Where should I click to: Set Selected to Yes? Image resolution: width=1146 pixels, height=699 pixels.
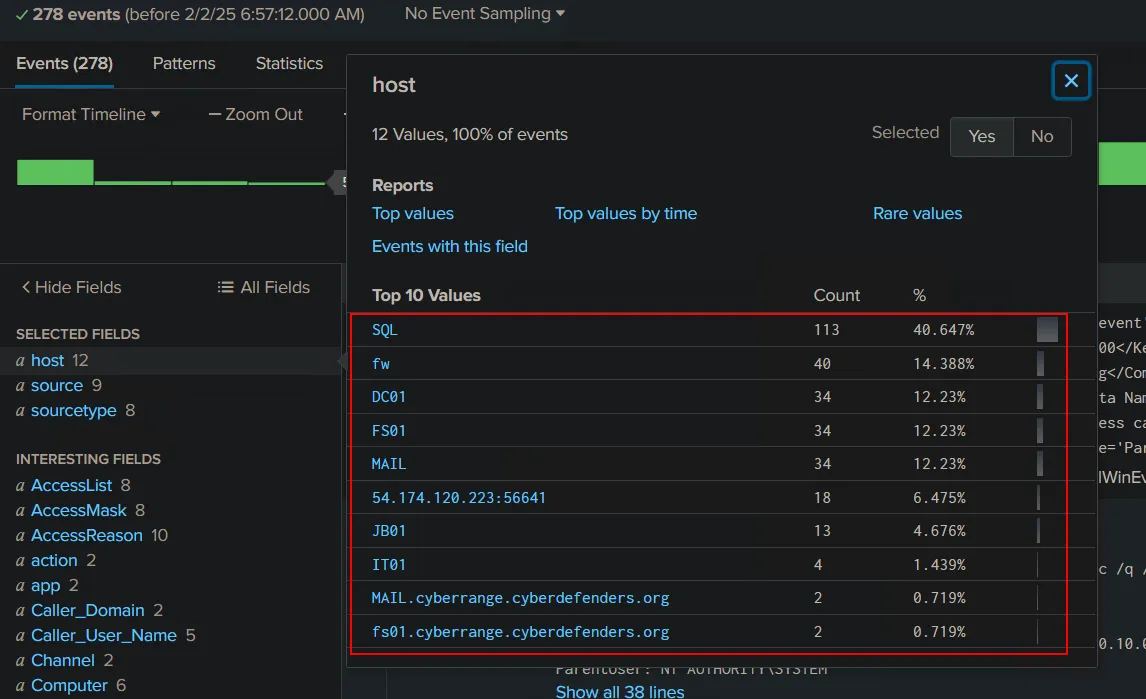(981, 137)
